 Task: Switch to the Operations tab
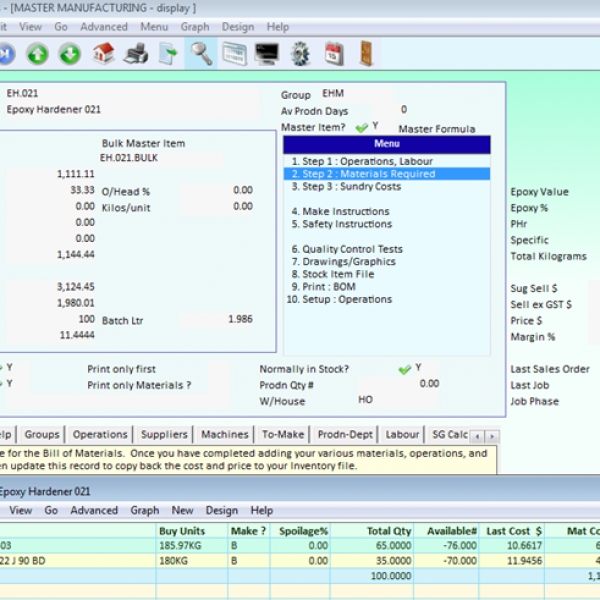click(99, 435)
